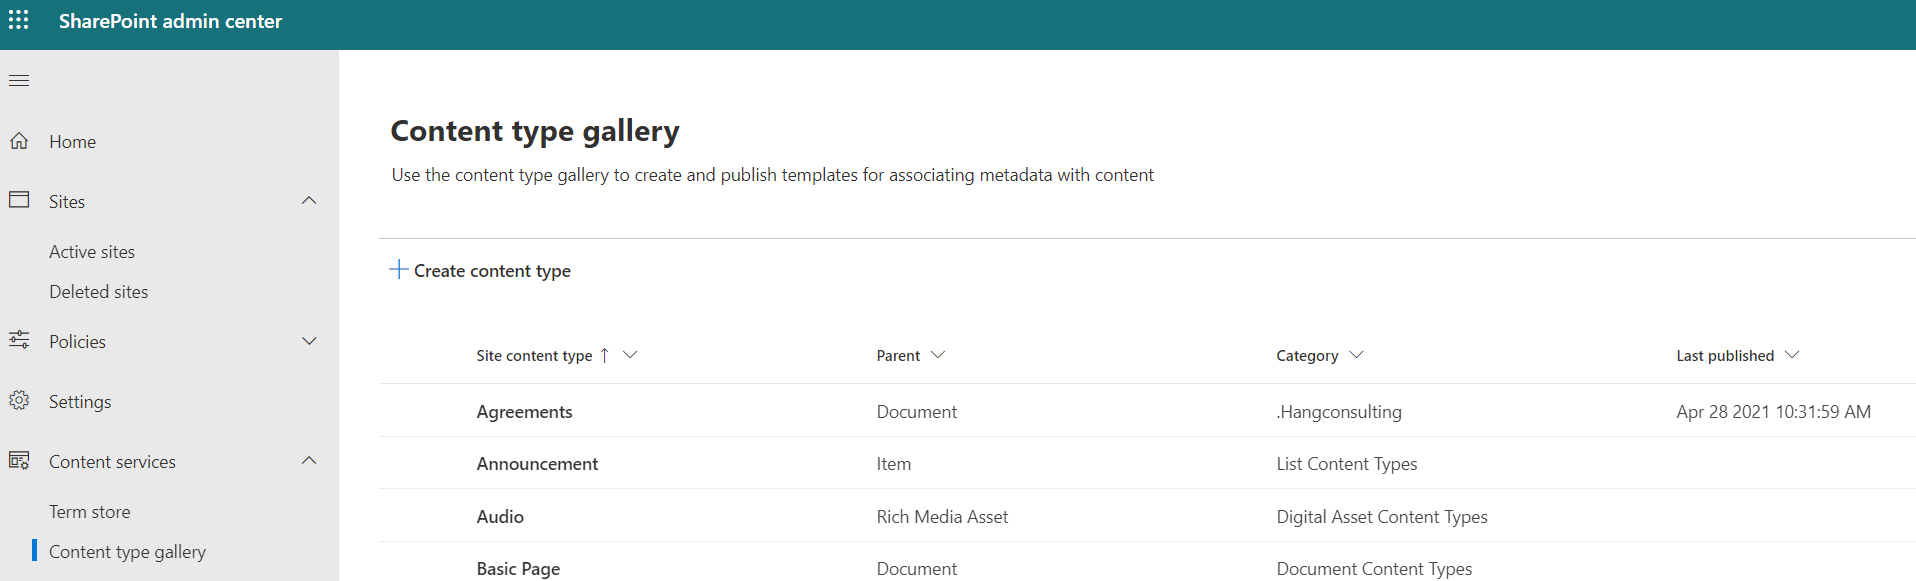Select the Content services icon

click(18, 461)
